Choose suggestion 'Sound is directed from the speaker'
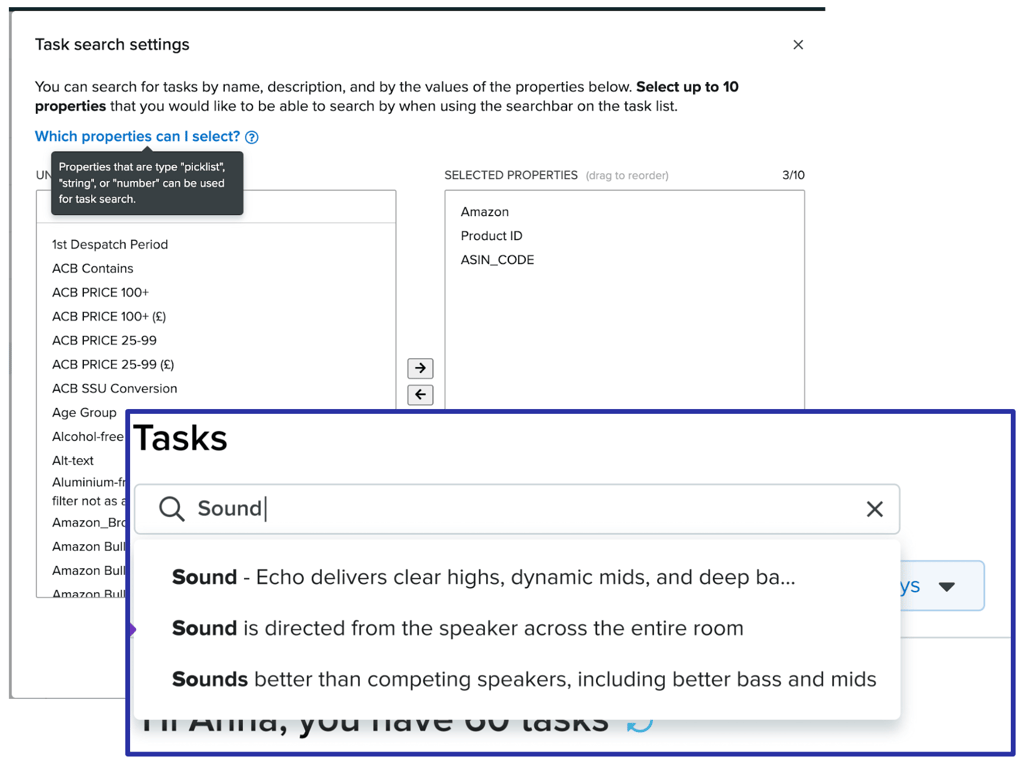Screen dimensions: 1024x766 [x=457, y=628]
